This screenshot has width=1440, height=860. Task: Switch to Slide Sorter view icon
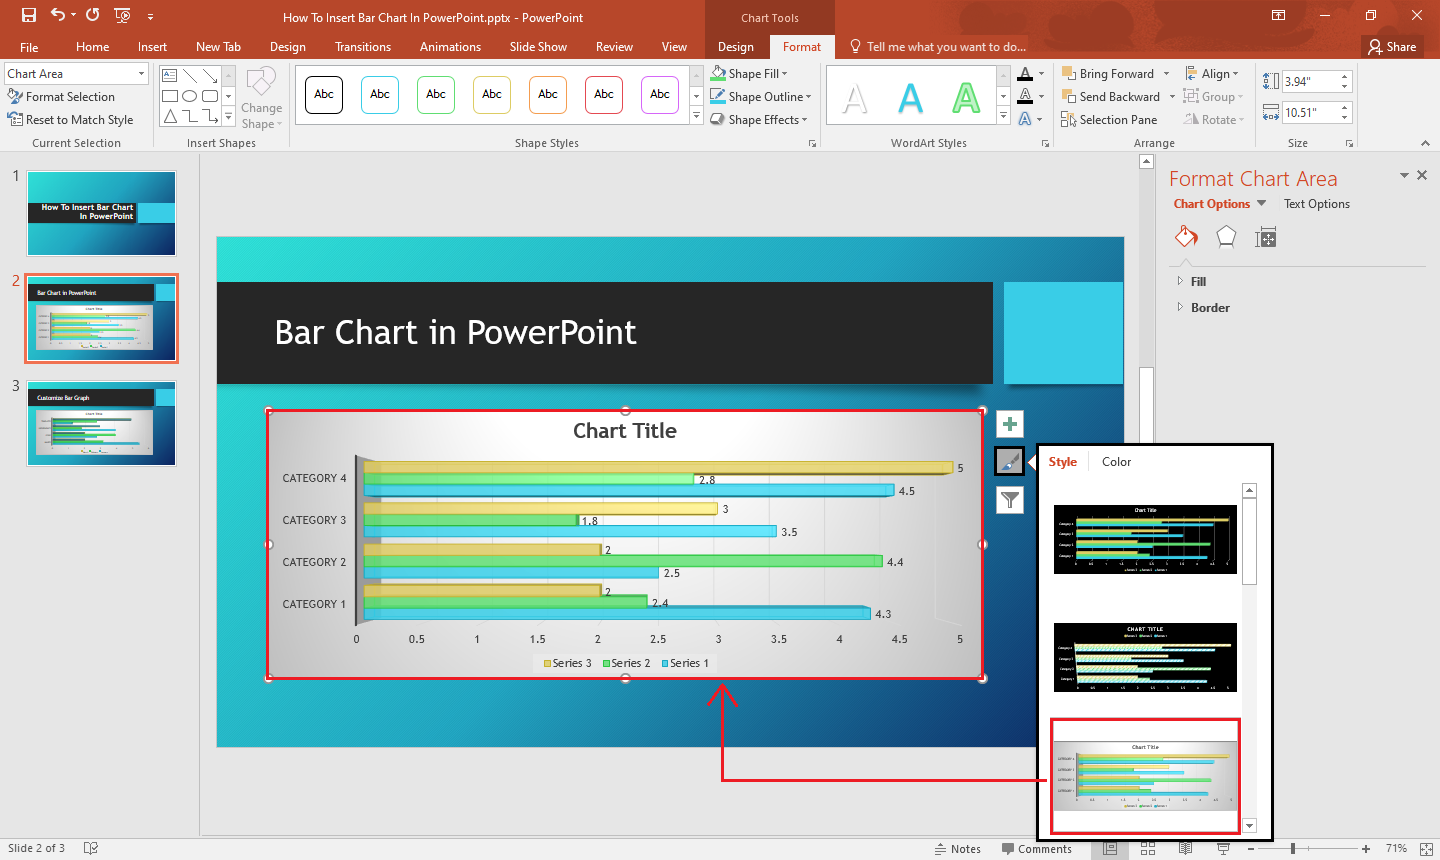pyautogui.click(x=1148, y=849)
